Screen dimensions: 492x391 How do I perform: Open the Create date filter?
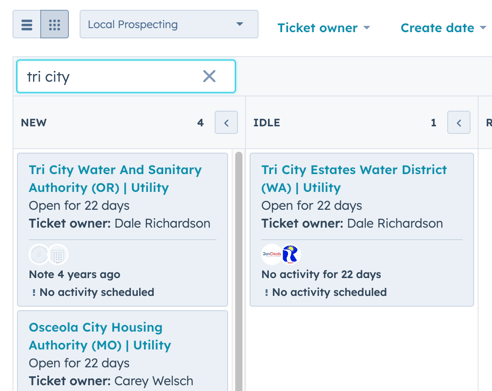tap(443, 28)
